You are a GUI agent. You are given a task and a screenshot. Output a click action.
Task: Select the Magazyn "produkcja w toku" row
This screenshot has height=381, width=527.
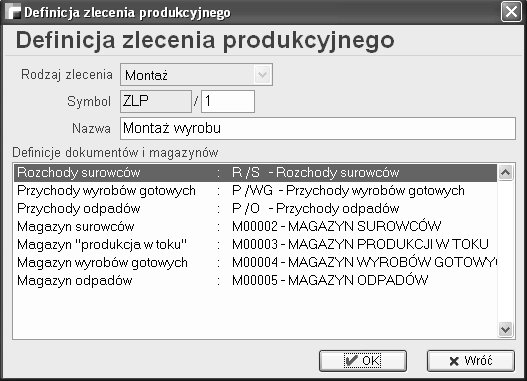click(x=255, y=245)
